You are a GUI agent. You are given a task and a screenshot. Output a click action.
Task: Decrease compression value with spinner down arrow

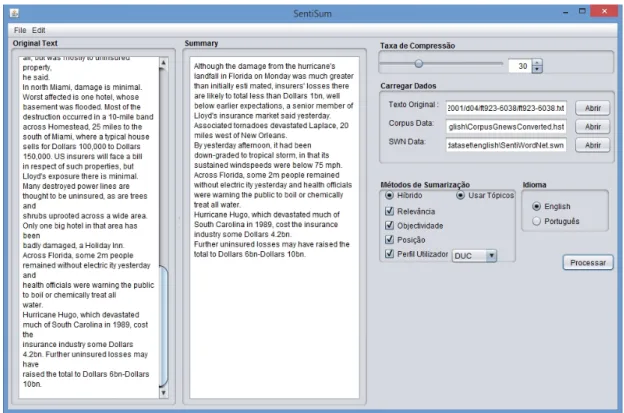pyautogui.click(x=537, y=70)
